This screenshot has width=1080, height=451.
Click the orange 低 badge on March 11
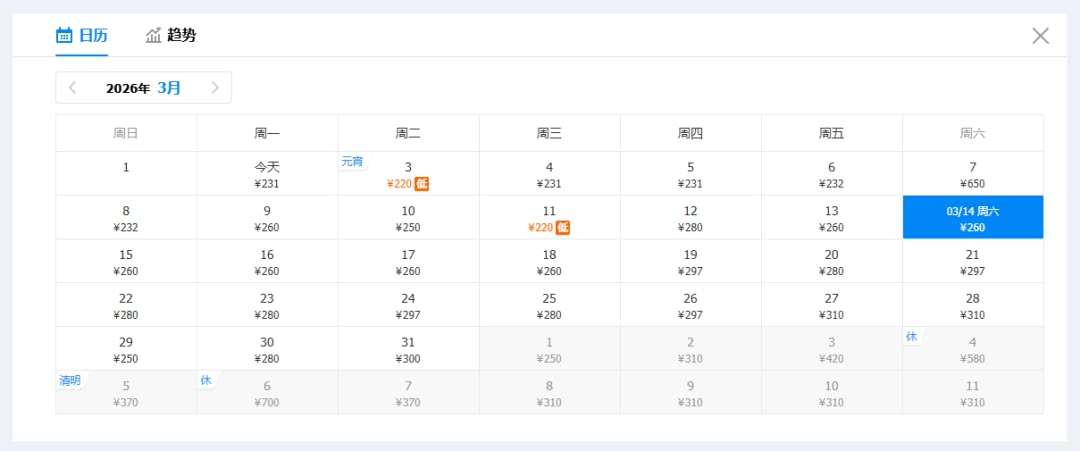point(563,228)
